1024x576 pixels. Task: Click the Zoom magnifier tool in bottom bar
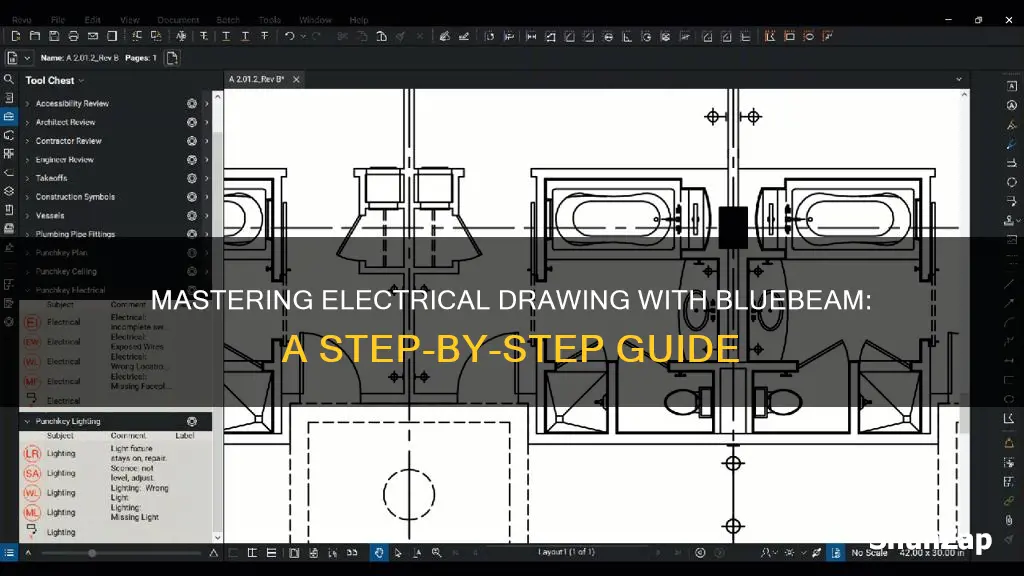pyautogui.click(x=436, y=553)
